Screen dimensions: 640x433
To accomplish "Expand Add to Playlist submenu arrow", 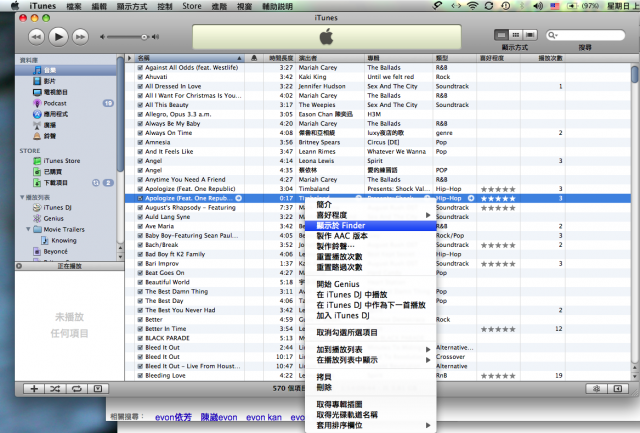I will point(428,349).
